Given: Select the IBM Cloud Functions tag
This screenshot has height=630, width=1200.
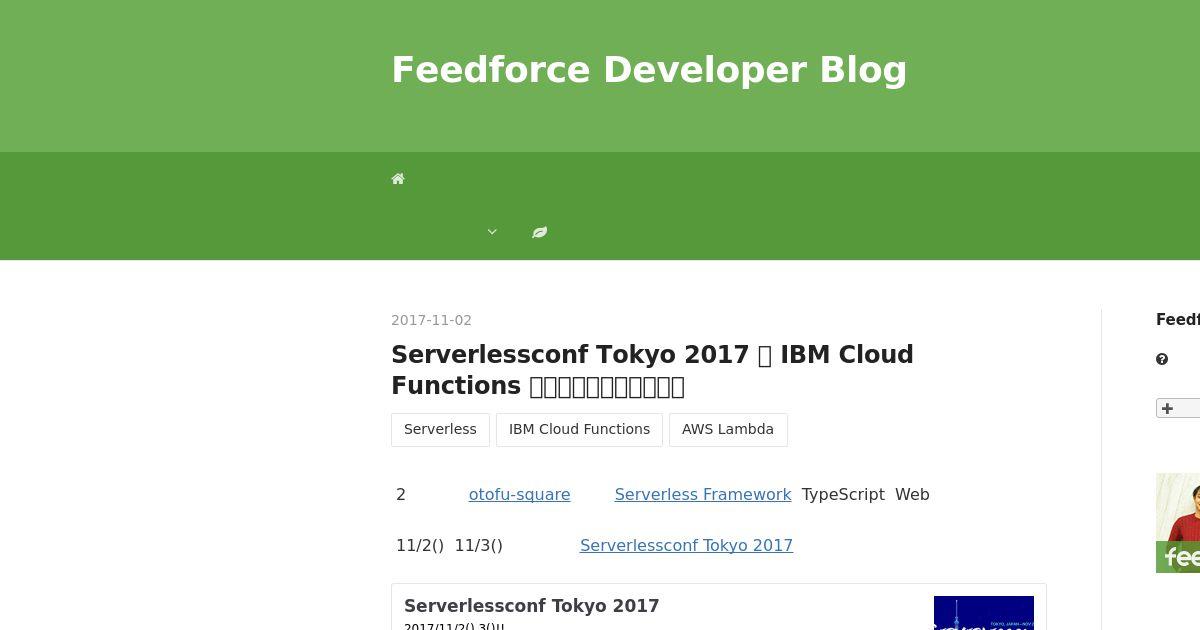Looking at the screenshot, I should 579,429.
